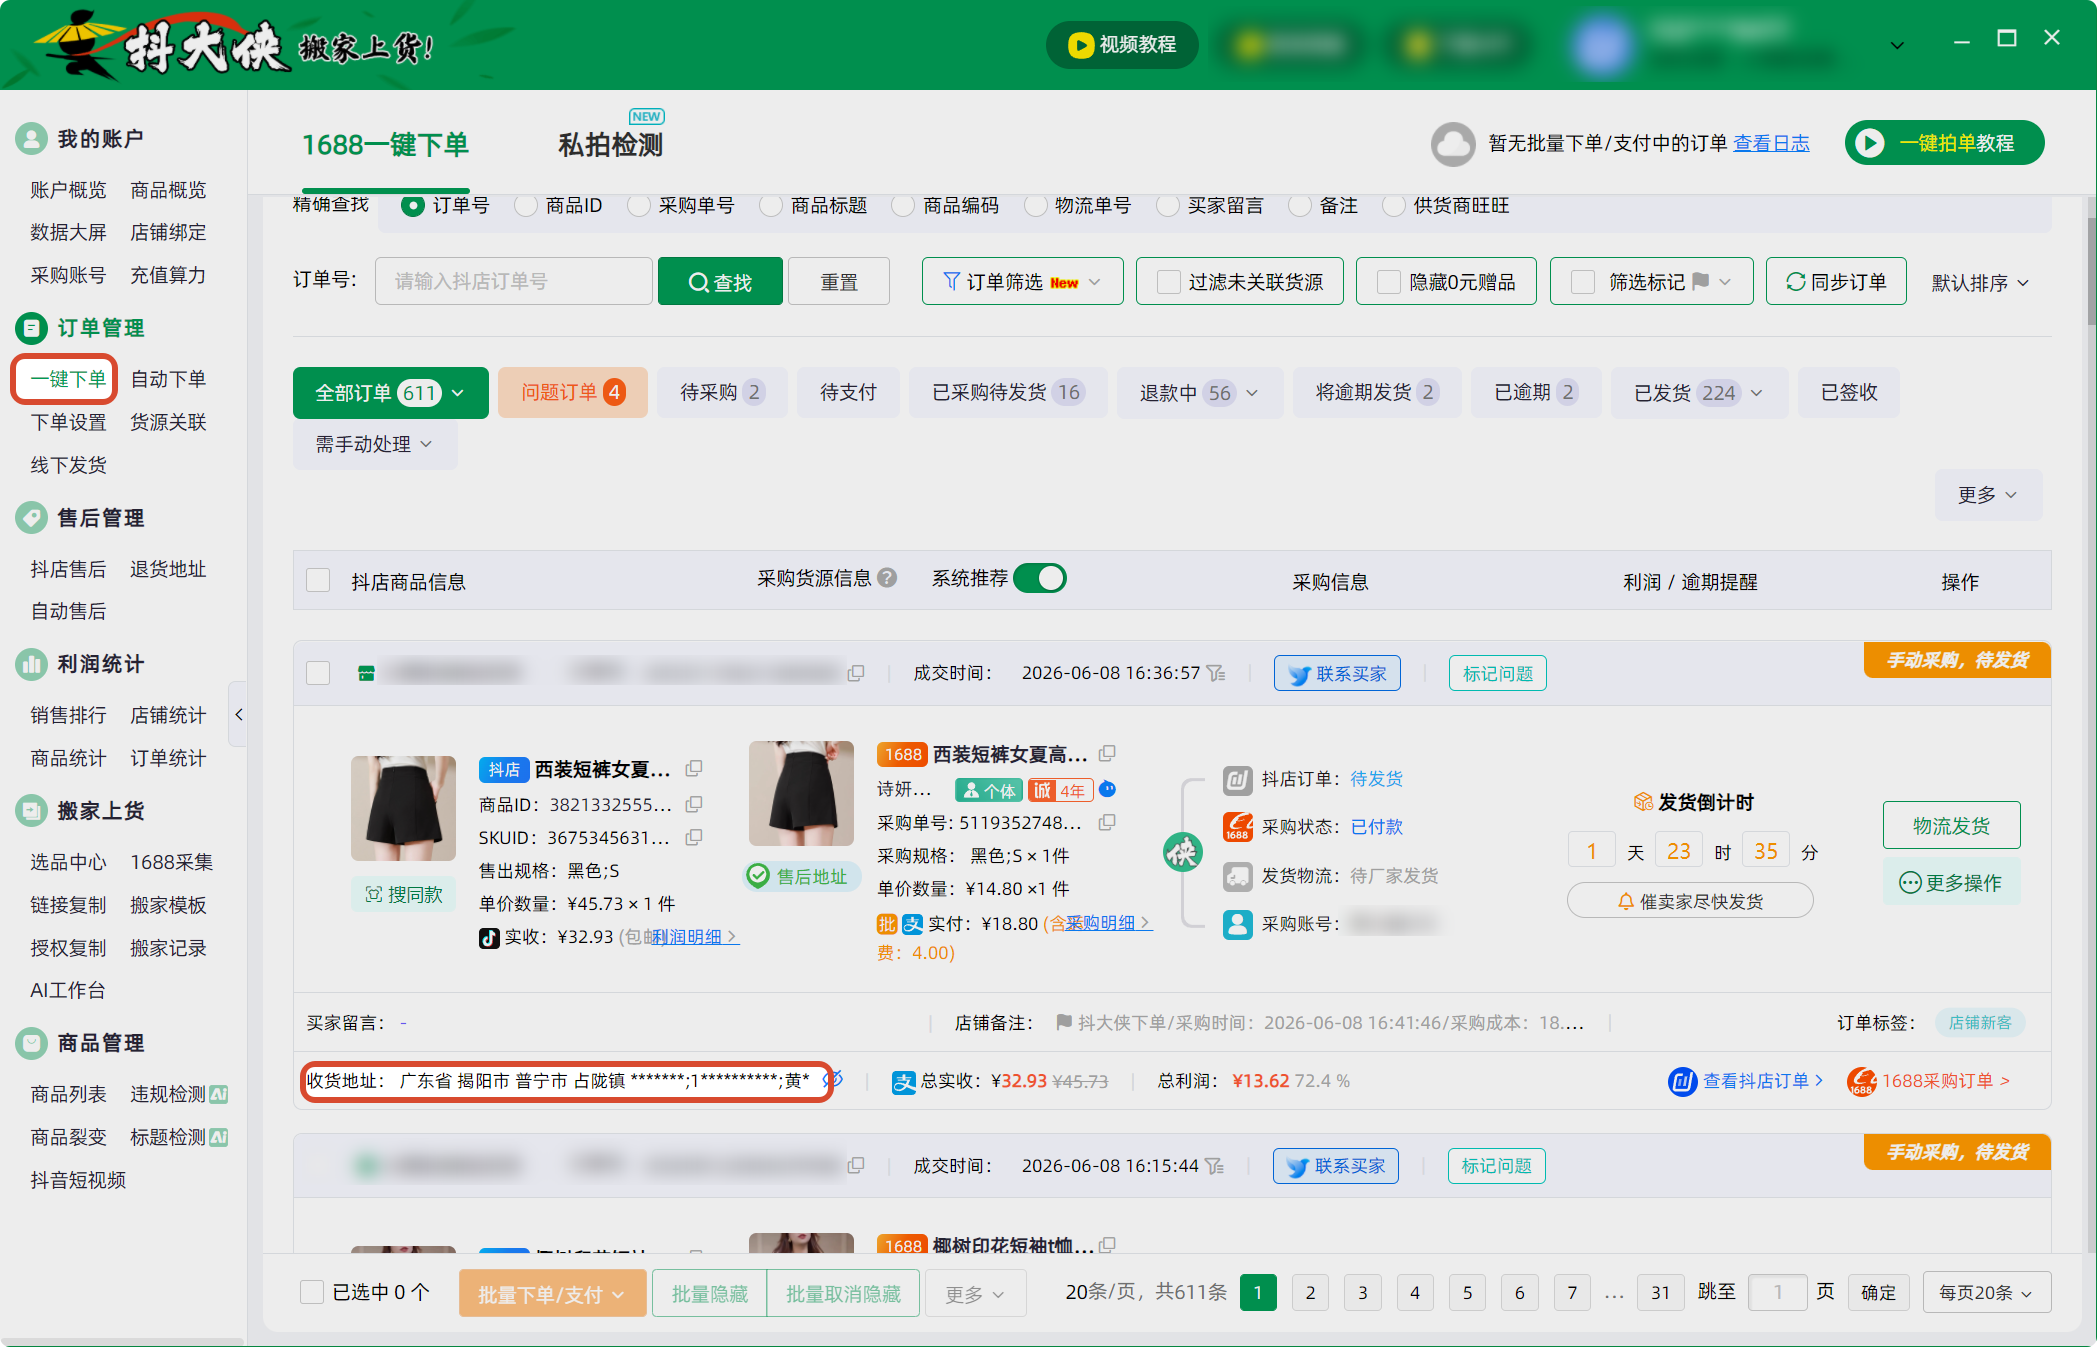Collapse the left sidebar with arrow handle

[238, 714]
